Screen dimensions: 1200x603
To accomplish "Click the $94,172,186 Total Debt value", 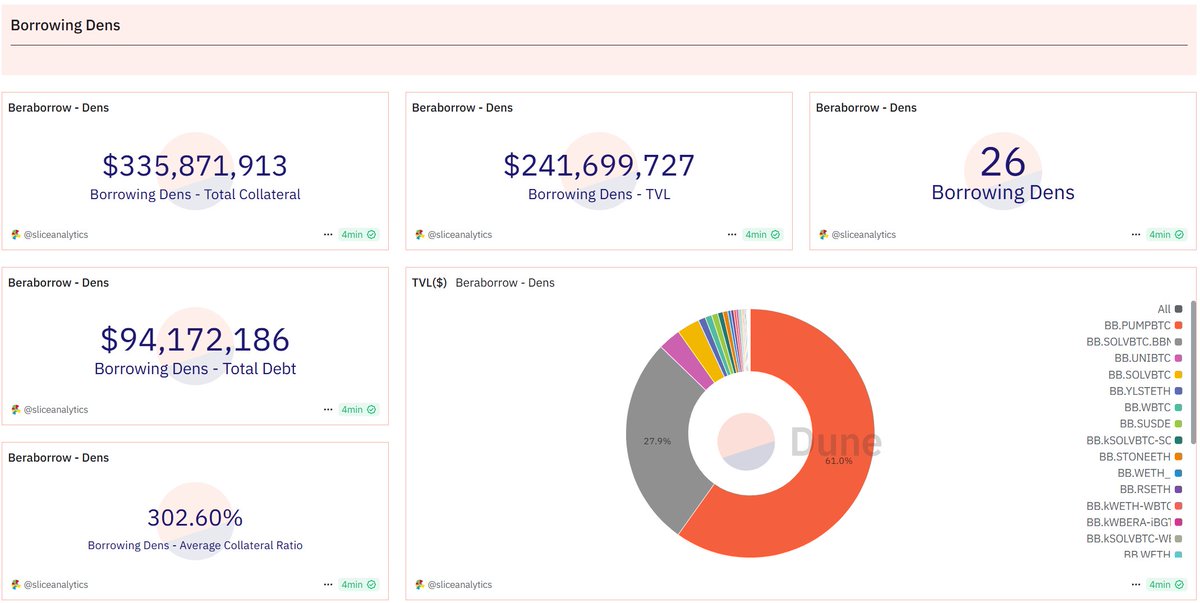I will pos(195,340).
